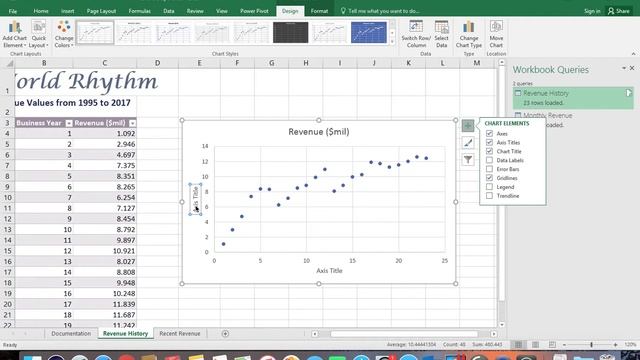Switch to the Page Layout tab
Viewport: 640px width, 360px height.
[x=101, y=11]
